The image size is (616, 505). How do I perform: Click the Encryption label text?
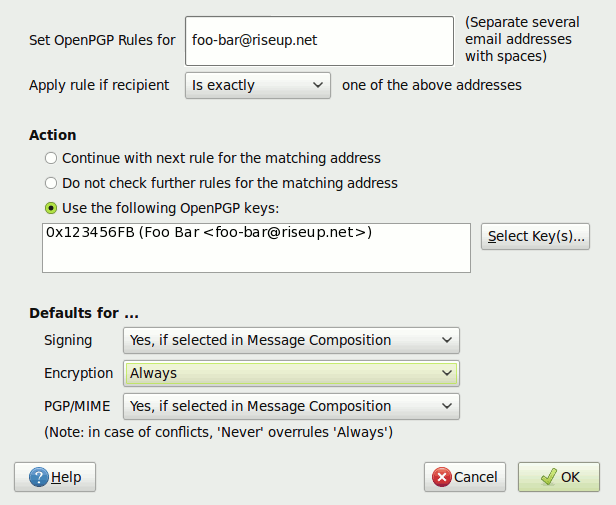tap(78, 373)
